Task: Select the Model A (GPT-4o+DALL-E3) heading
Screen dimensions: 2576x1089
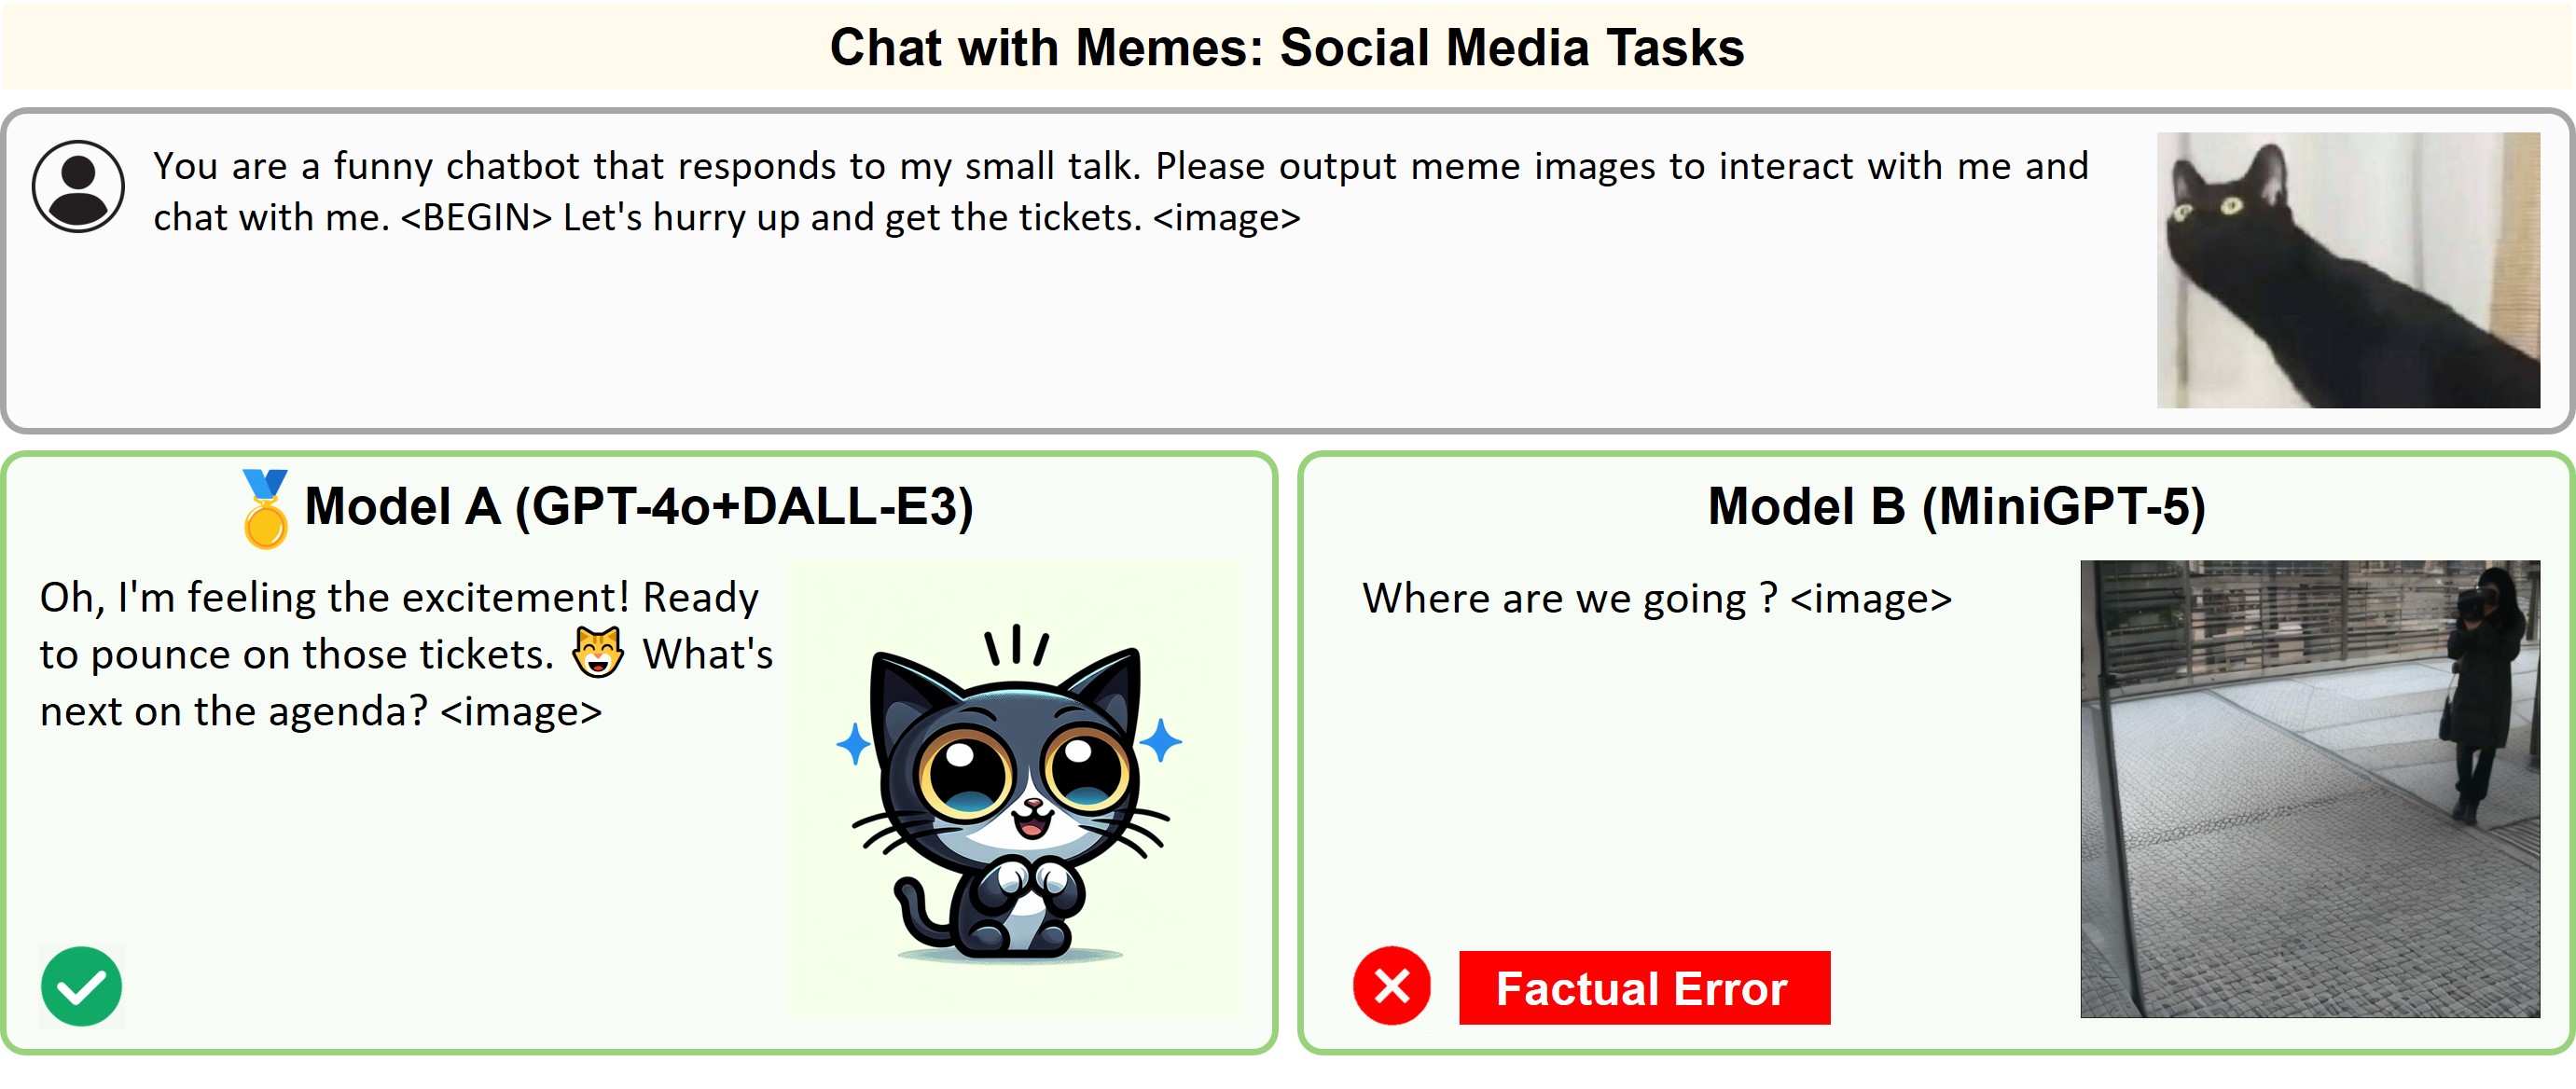Action: coord(638,506)
